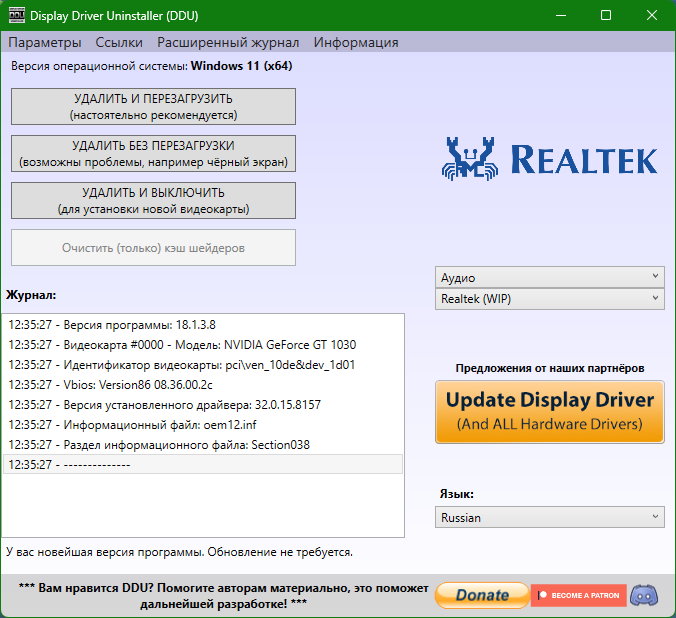Open the Russian language dropdown

[550, 517]
